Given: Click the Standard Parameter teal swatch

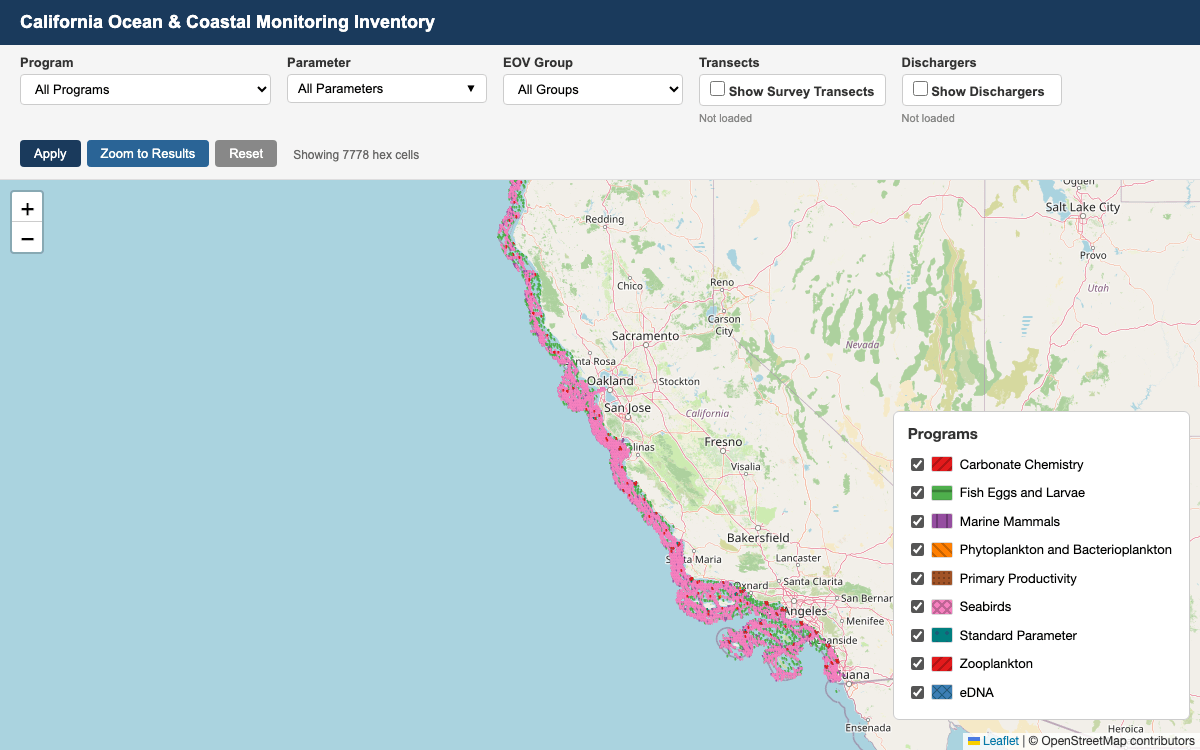Looking at the screenshot, I should click(x=942, y=635).
